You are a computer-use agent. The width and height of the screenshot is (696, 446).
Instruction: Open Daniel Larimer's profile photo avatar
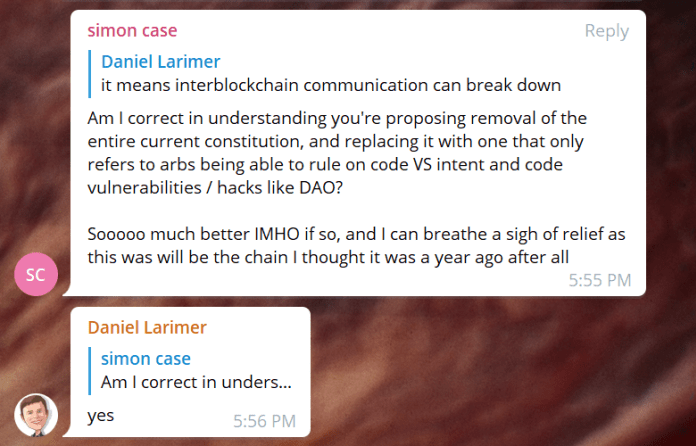(x=36, y=414)
